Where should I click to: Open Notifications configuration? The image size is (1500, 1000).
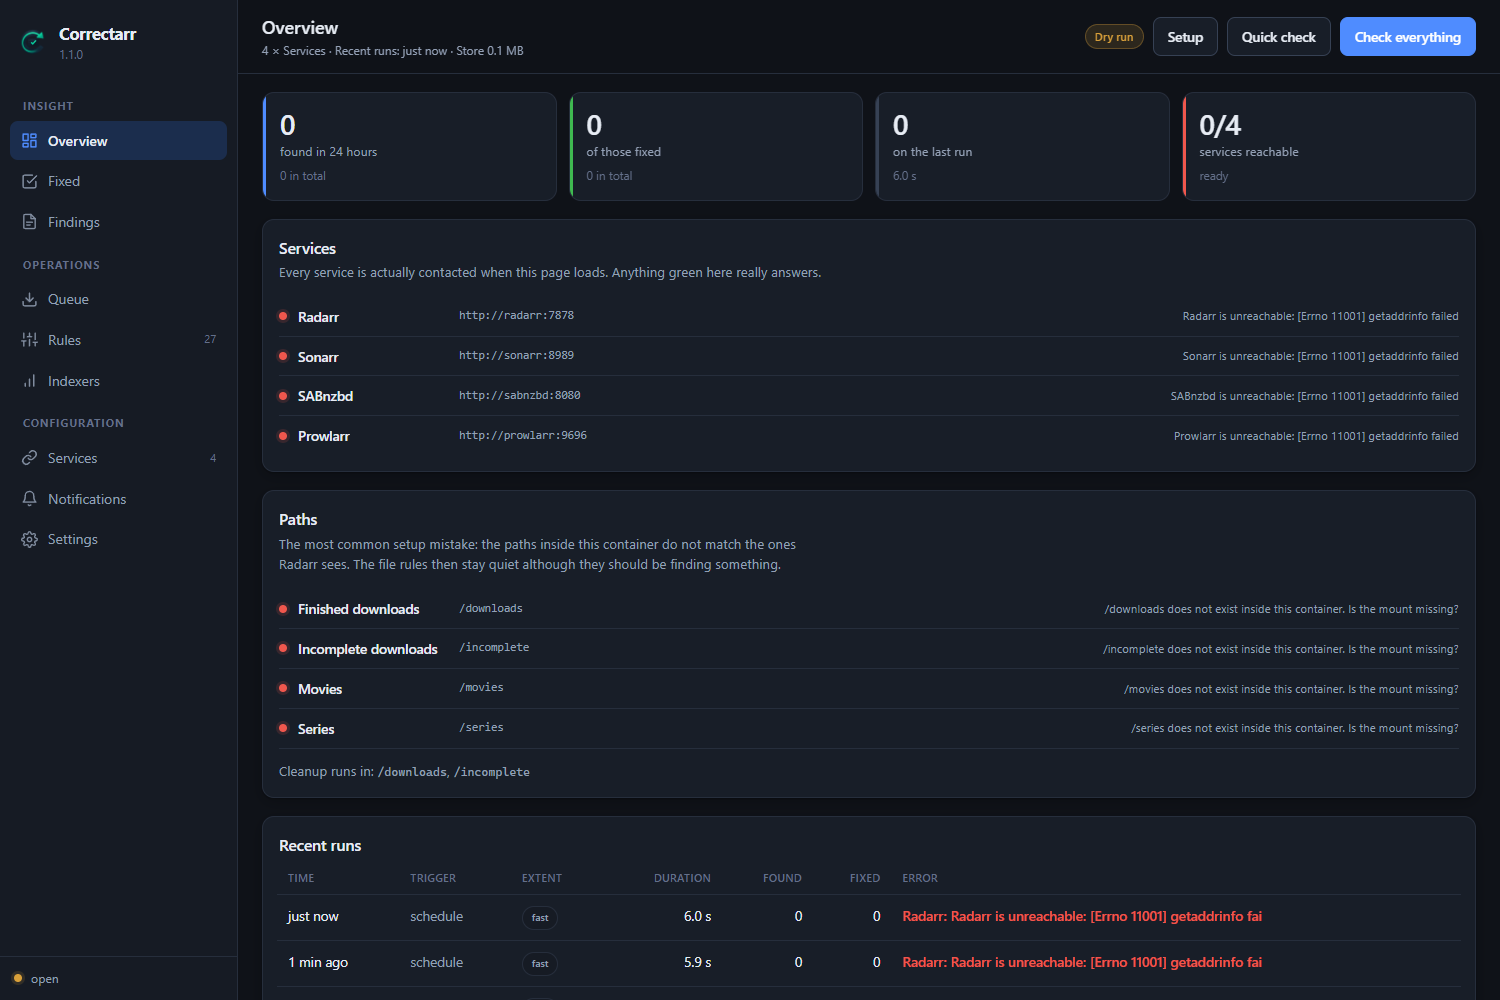pos(118,499)
